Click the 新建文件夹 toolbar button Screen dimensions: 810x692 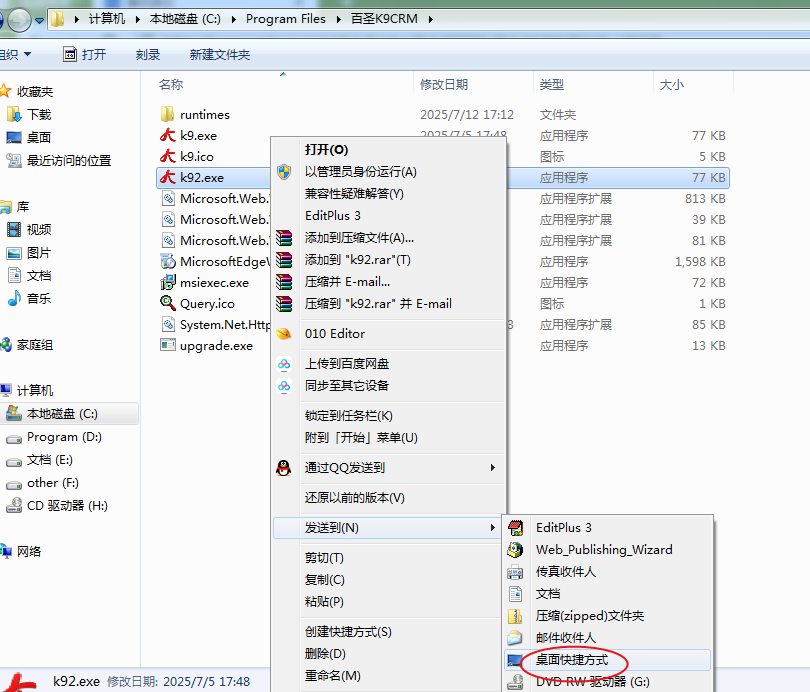(219, 54)
